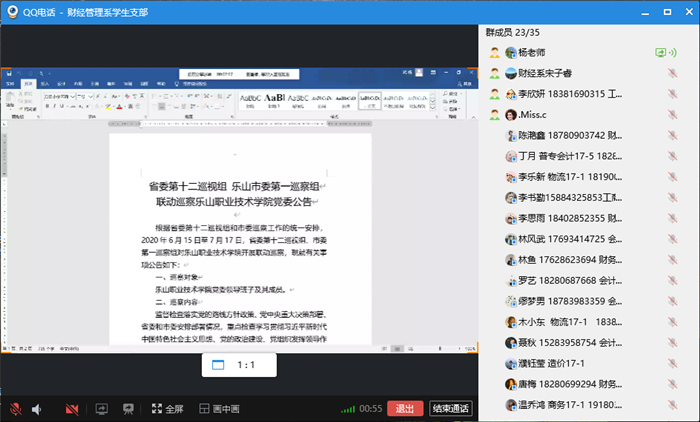Image resolution: width=700 pixels, height=422 pixels.
Task: Click the red 退出 button
Action: (x=404, y=409)
